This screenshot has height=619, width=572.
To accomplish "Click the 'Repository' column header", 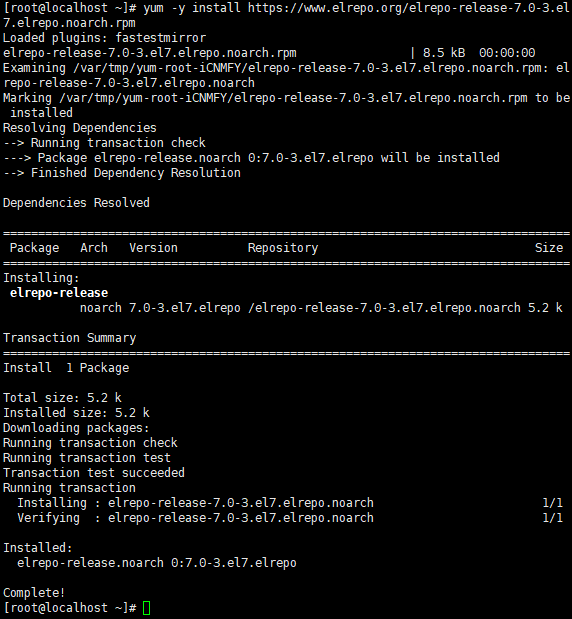I will (283, 248).
